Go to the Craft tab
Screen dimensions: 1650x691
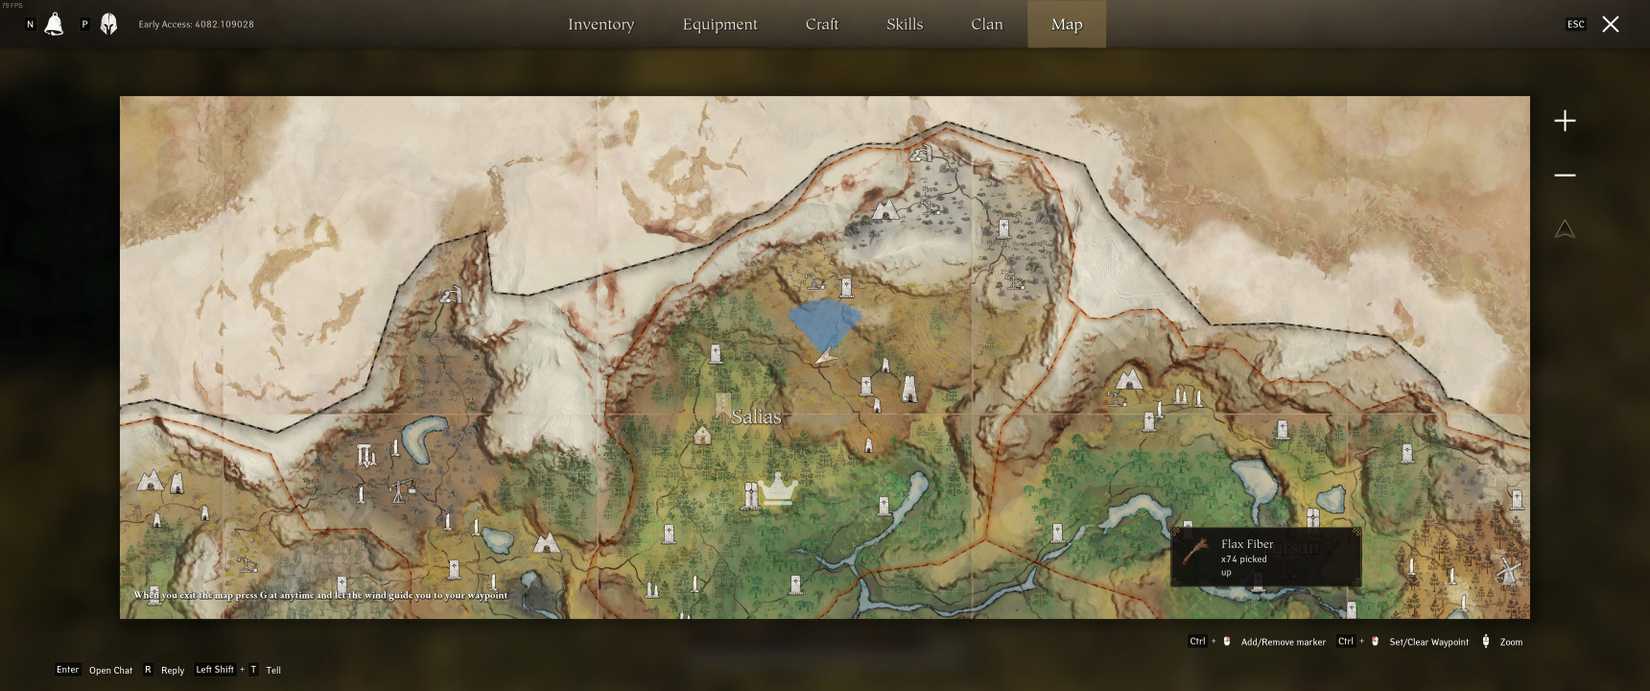pos(822,24)
